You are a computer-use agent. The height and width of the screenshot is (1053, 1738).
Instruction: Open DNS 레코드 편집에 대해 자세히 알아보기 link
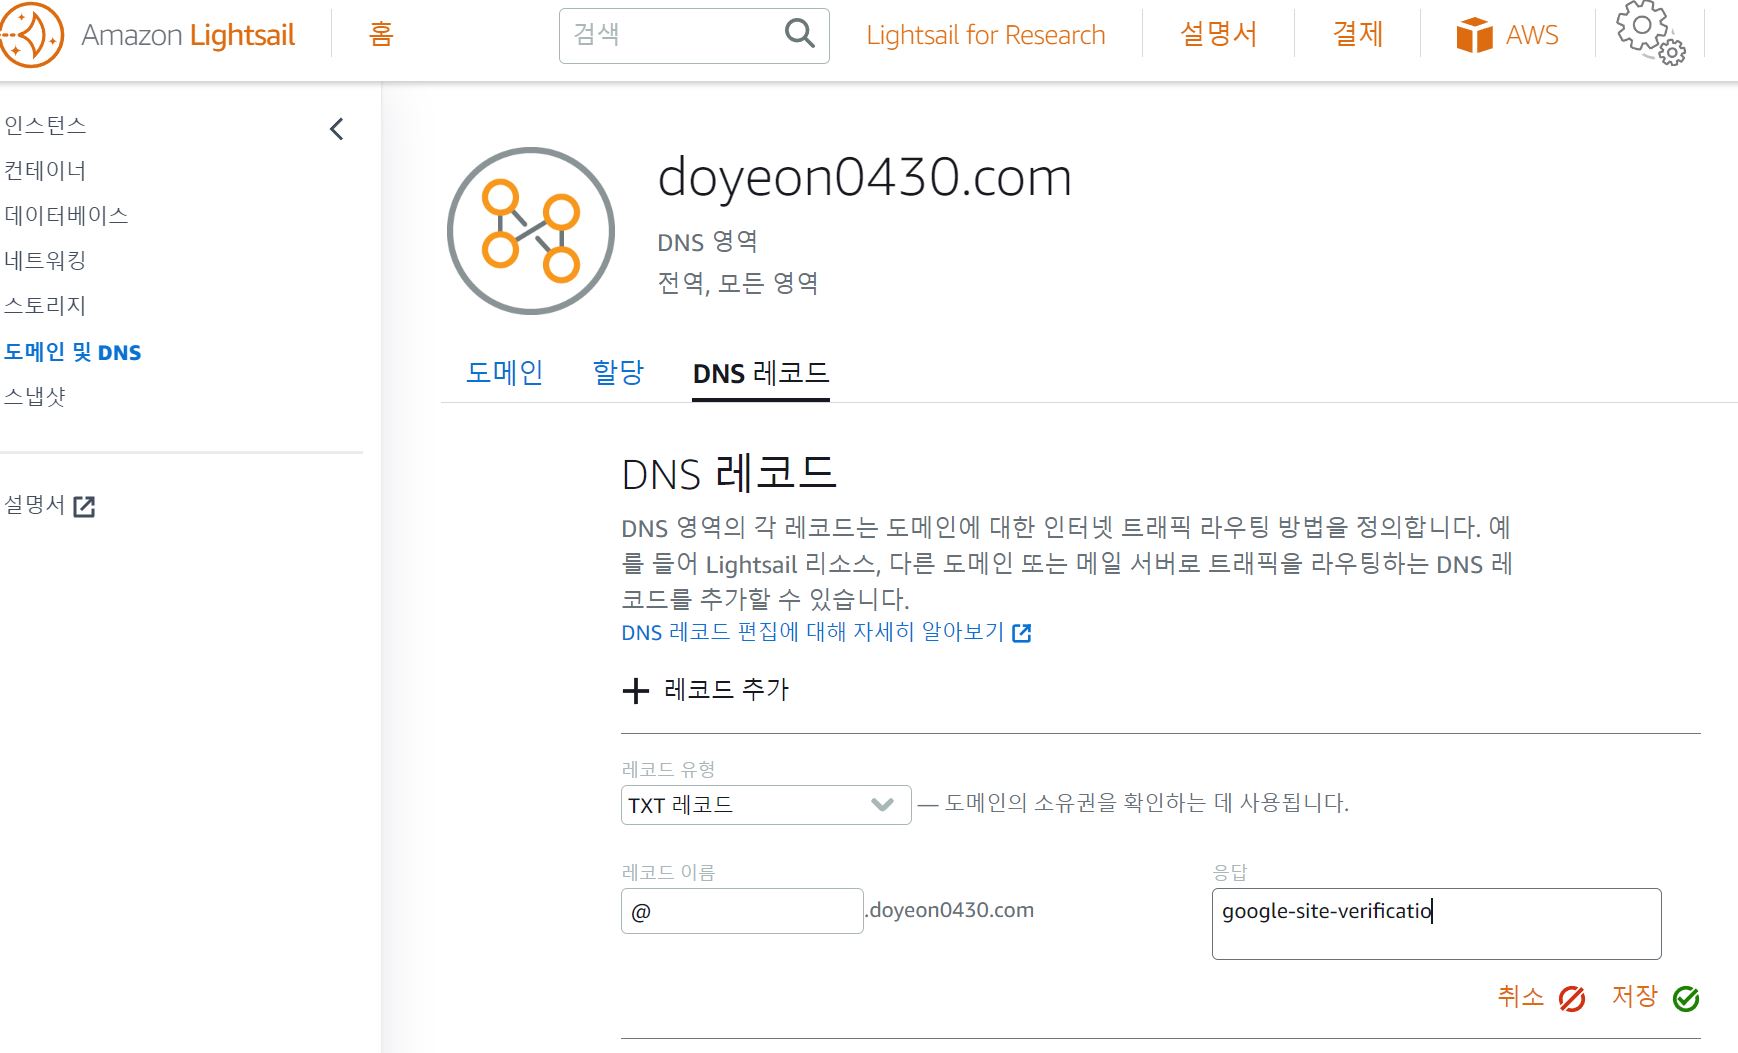[x=812, y=632]
